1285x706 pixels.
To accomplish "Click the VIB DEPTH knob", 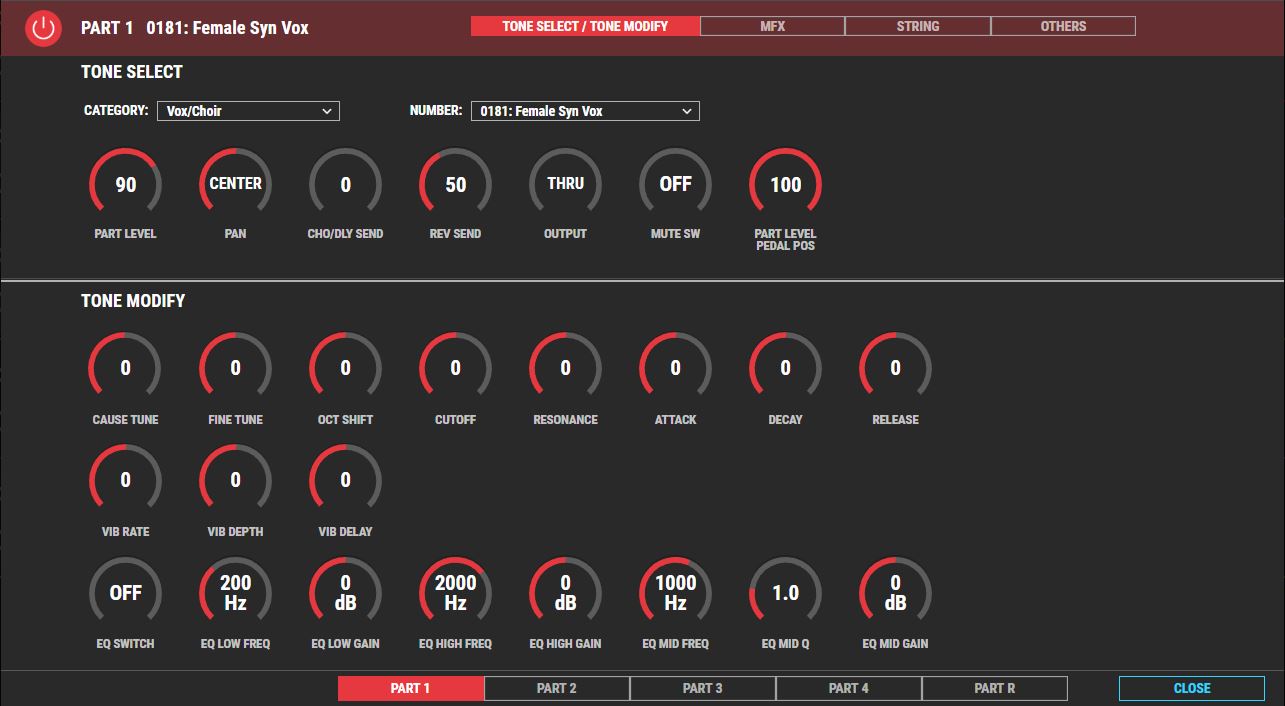I will (234, 480).
